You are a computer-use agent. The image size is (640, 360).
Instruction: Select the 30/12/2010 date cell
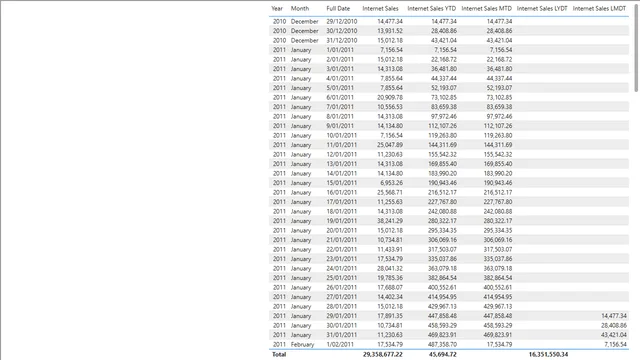pos(342,31)
